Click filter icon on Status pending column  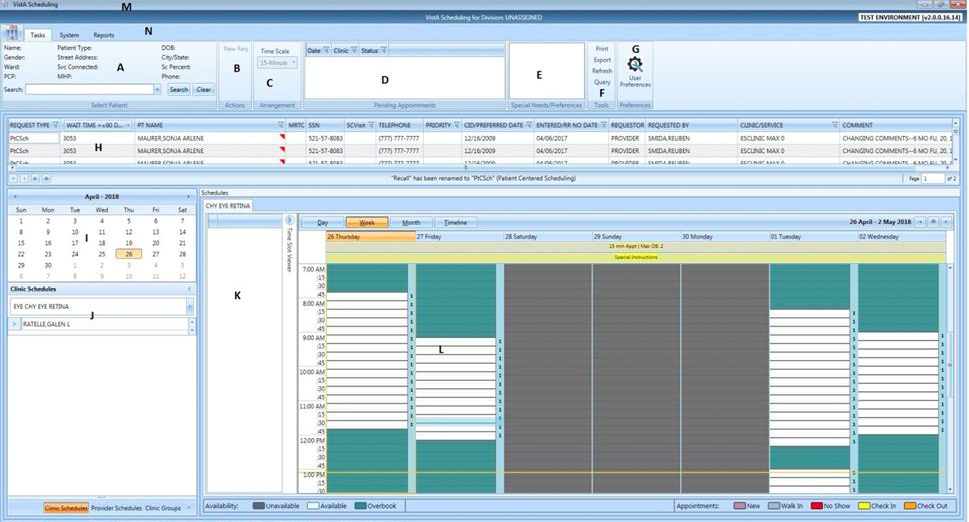(x=384, y=50)
